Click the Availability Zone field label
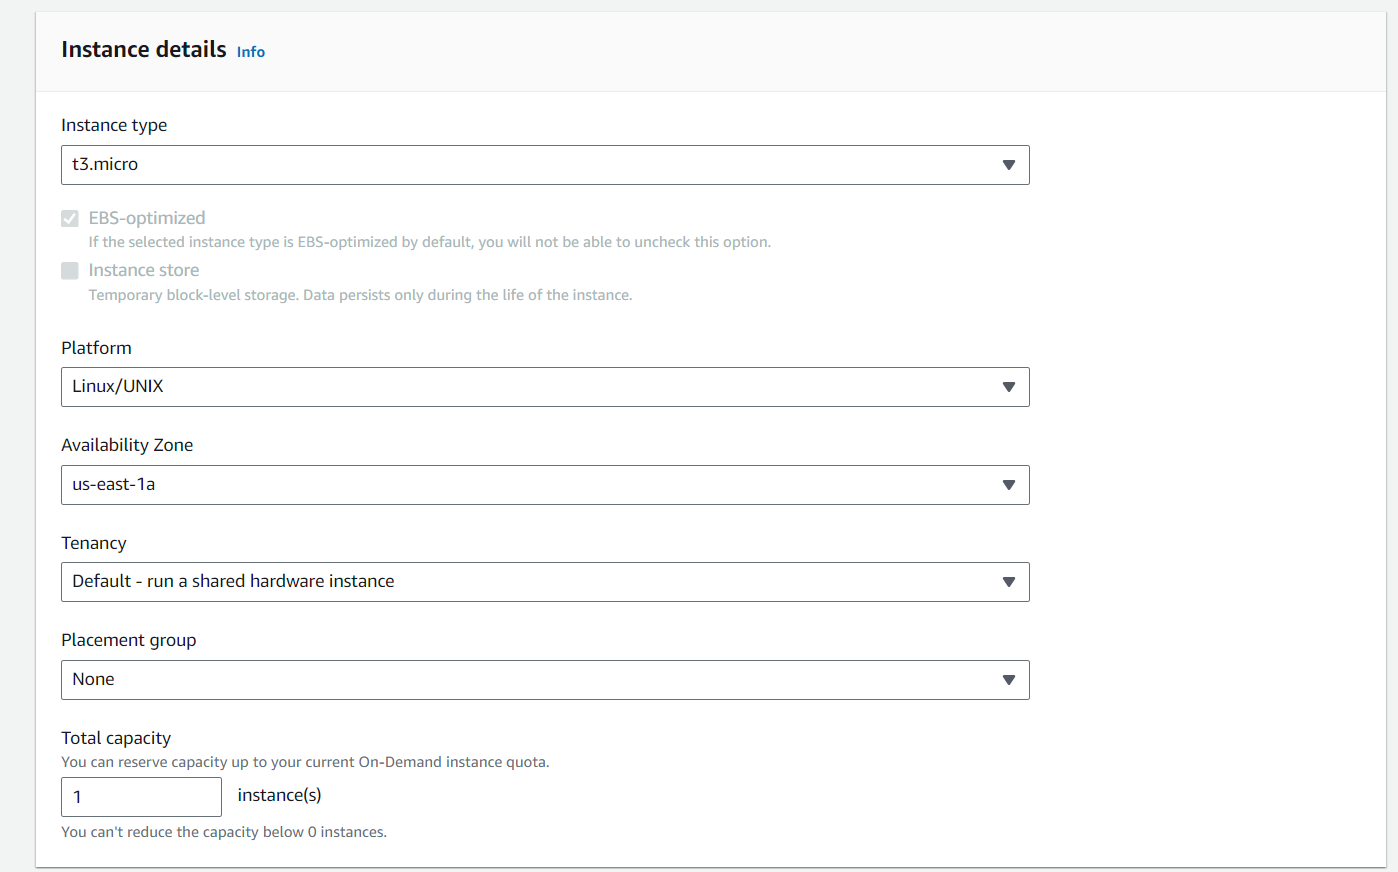The width and height of the screenshot is (1398, 872). (127, 445)
